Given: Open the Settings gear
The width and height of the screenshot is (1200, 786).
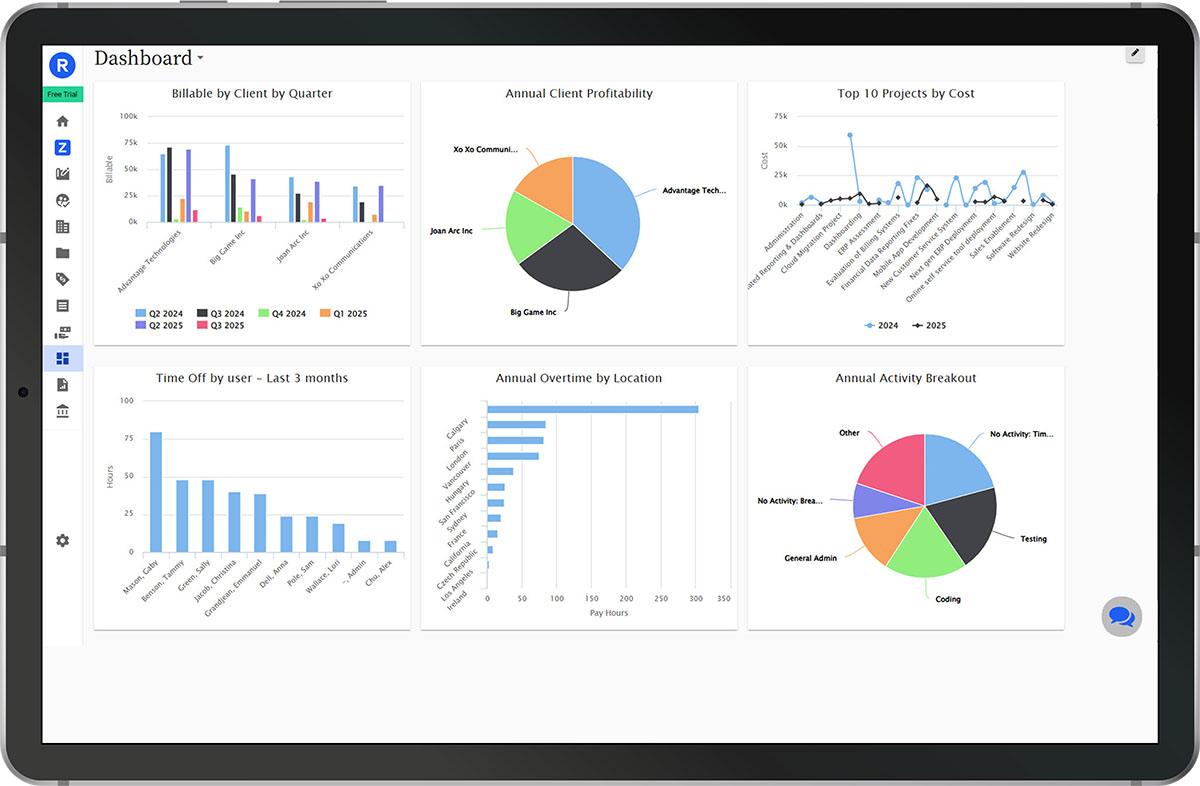Looking at the screenshot, I should (x=62, y=540).
